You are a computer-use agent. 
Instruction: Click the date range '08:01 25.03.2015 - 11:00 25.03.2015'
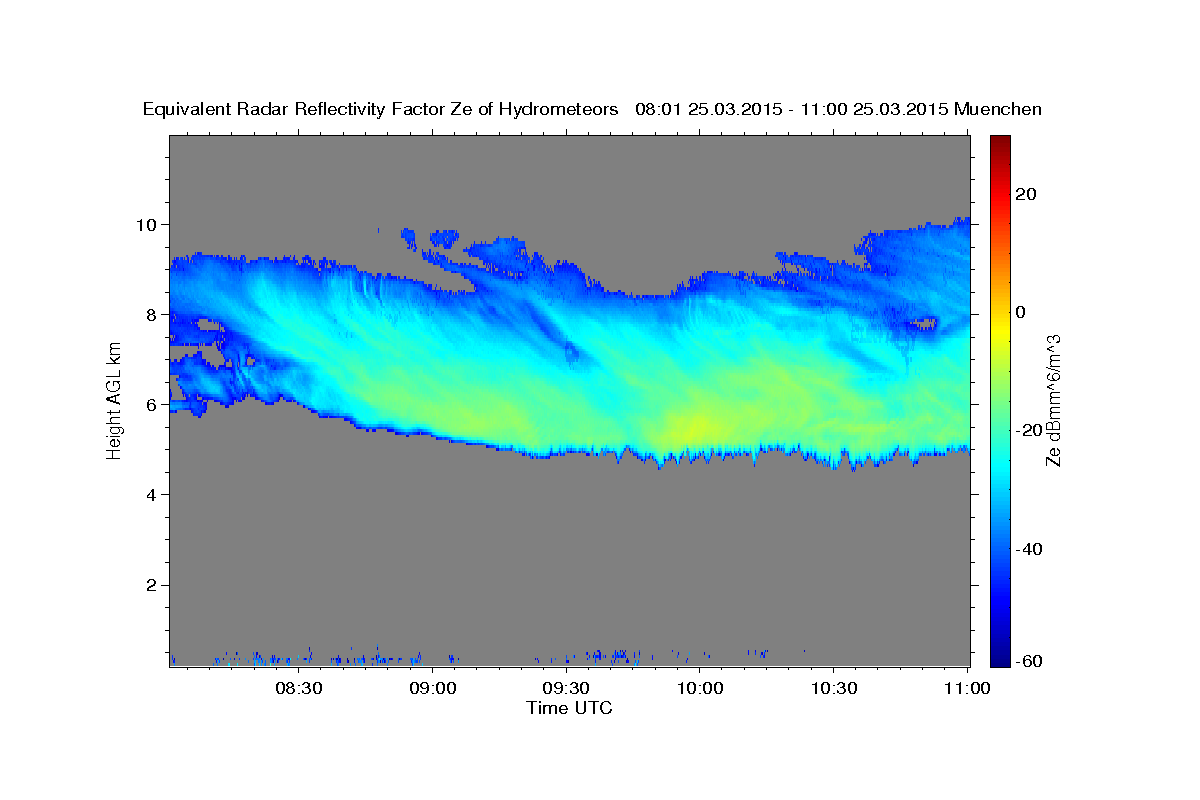click(792, 109)
